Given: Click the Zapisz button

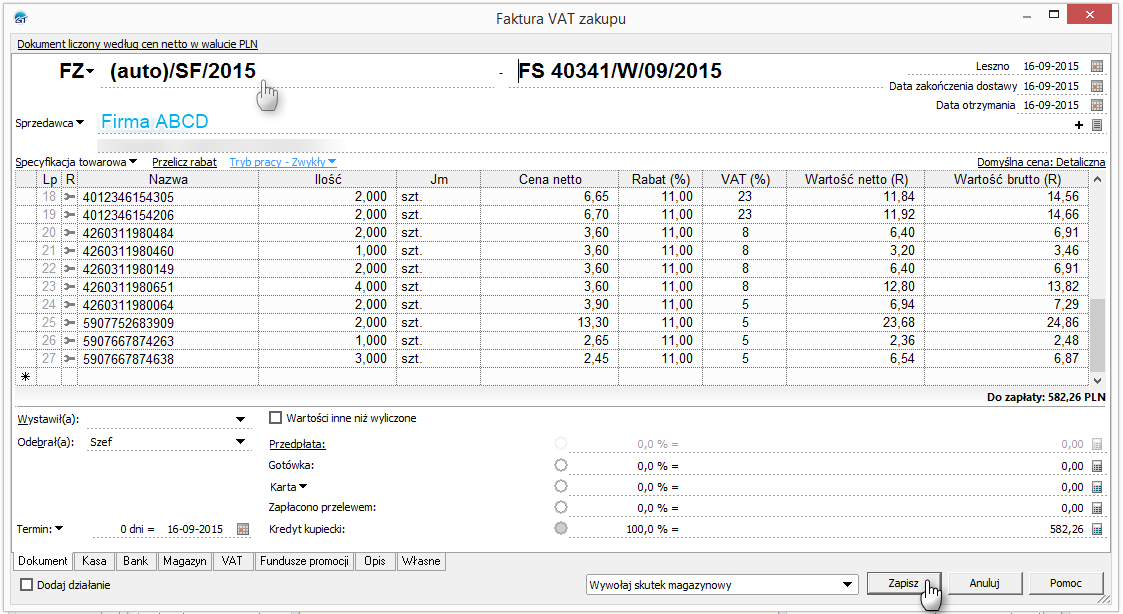Looking at the screenshot, I should coord(903,583).
